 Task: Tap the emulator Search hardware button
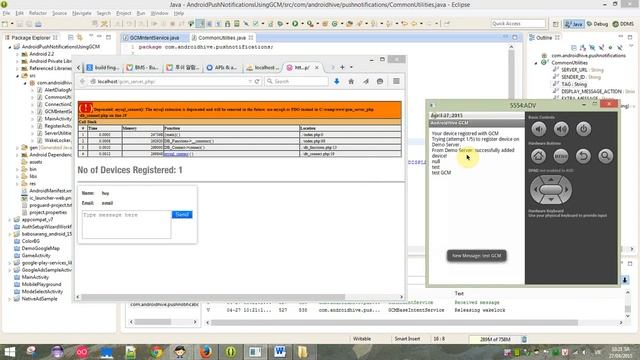[x=606, y=156]
